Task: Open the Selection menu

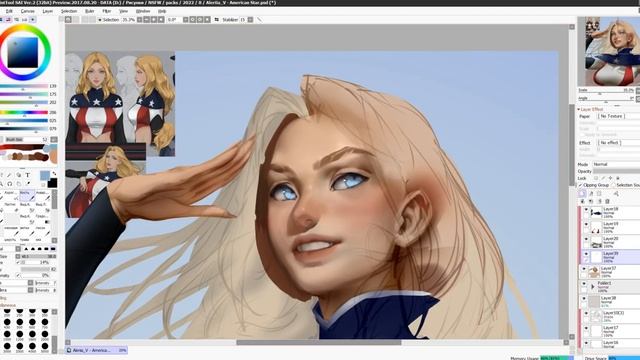Action: (69, 11)
